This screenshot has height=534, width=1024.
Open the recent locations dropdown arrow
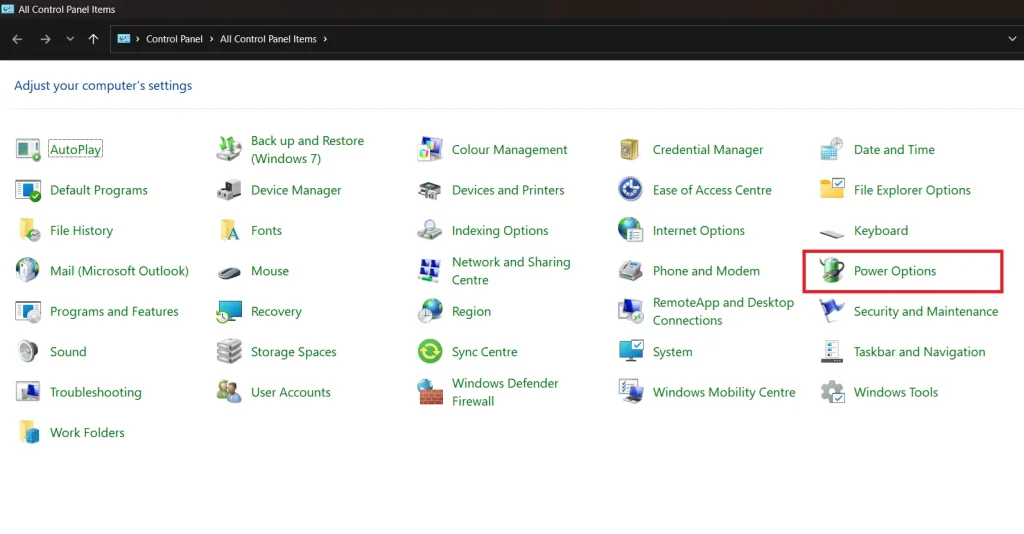click(x=70, y=39)
